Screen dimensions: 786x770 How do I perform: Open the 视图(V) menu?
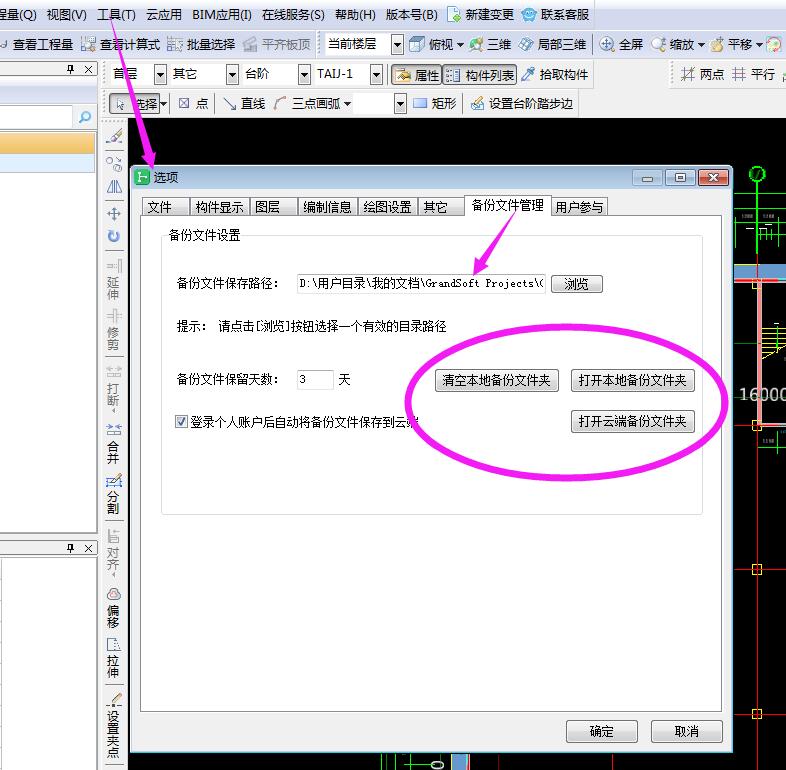[67, 15]
